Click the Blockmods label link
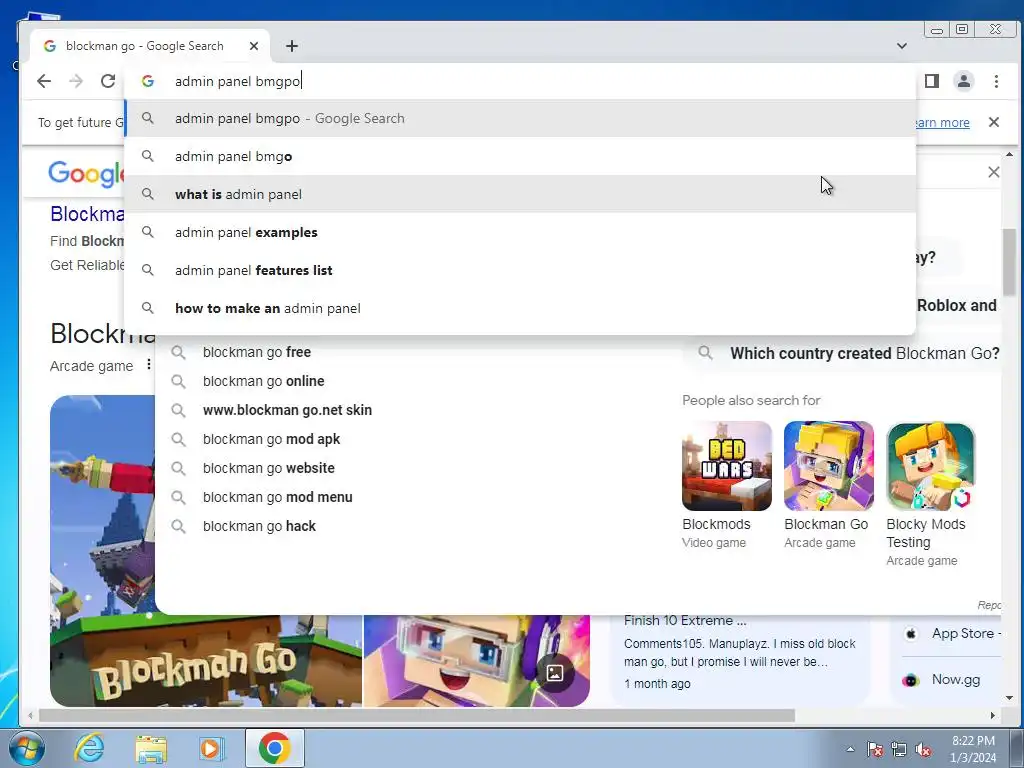 pyautogui.click(x=716, y=524)
